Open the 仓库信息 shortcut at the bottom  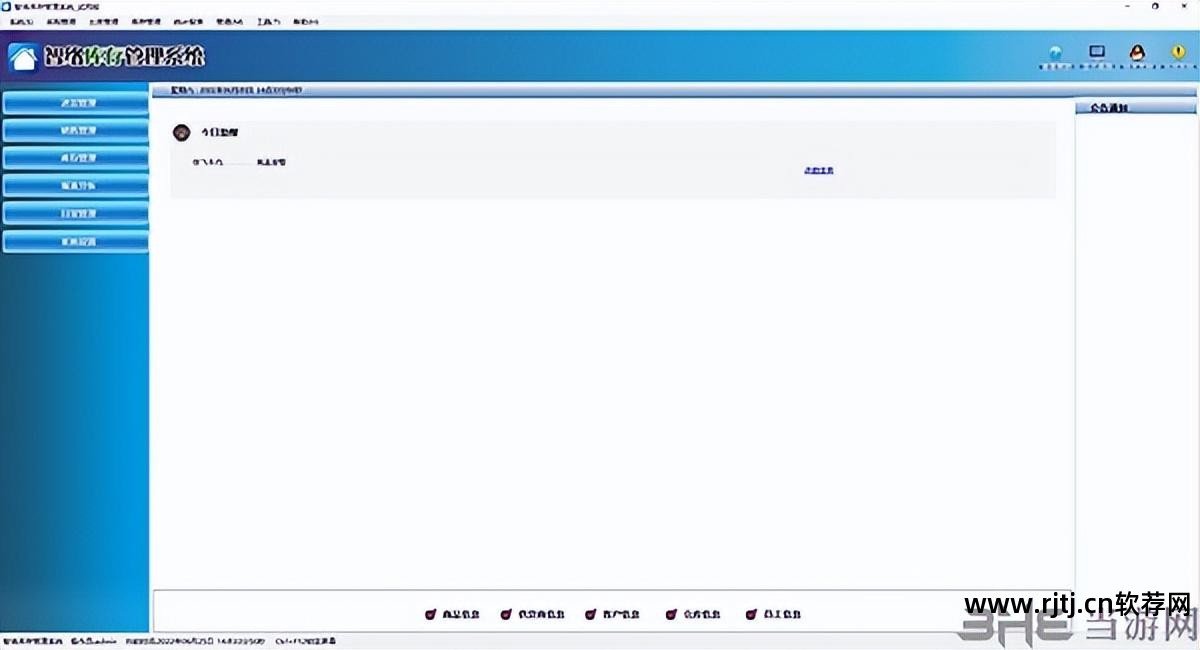[693, 614]
